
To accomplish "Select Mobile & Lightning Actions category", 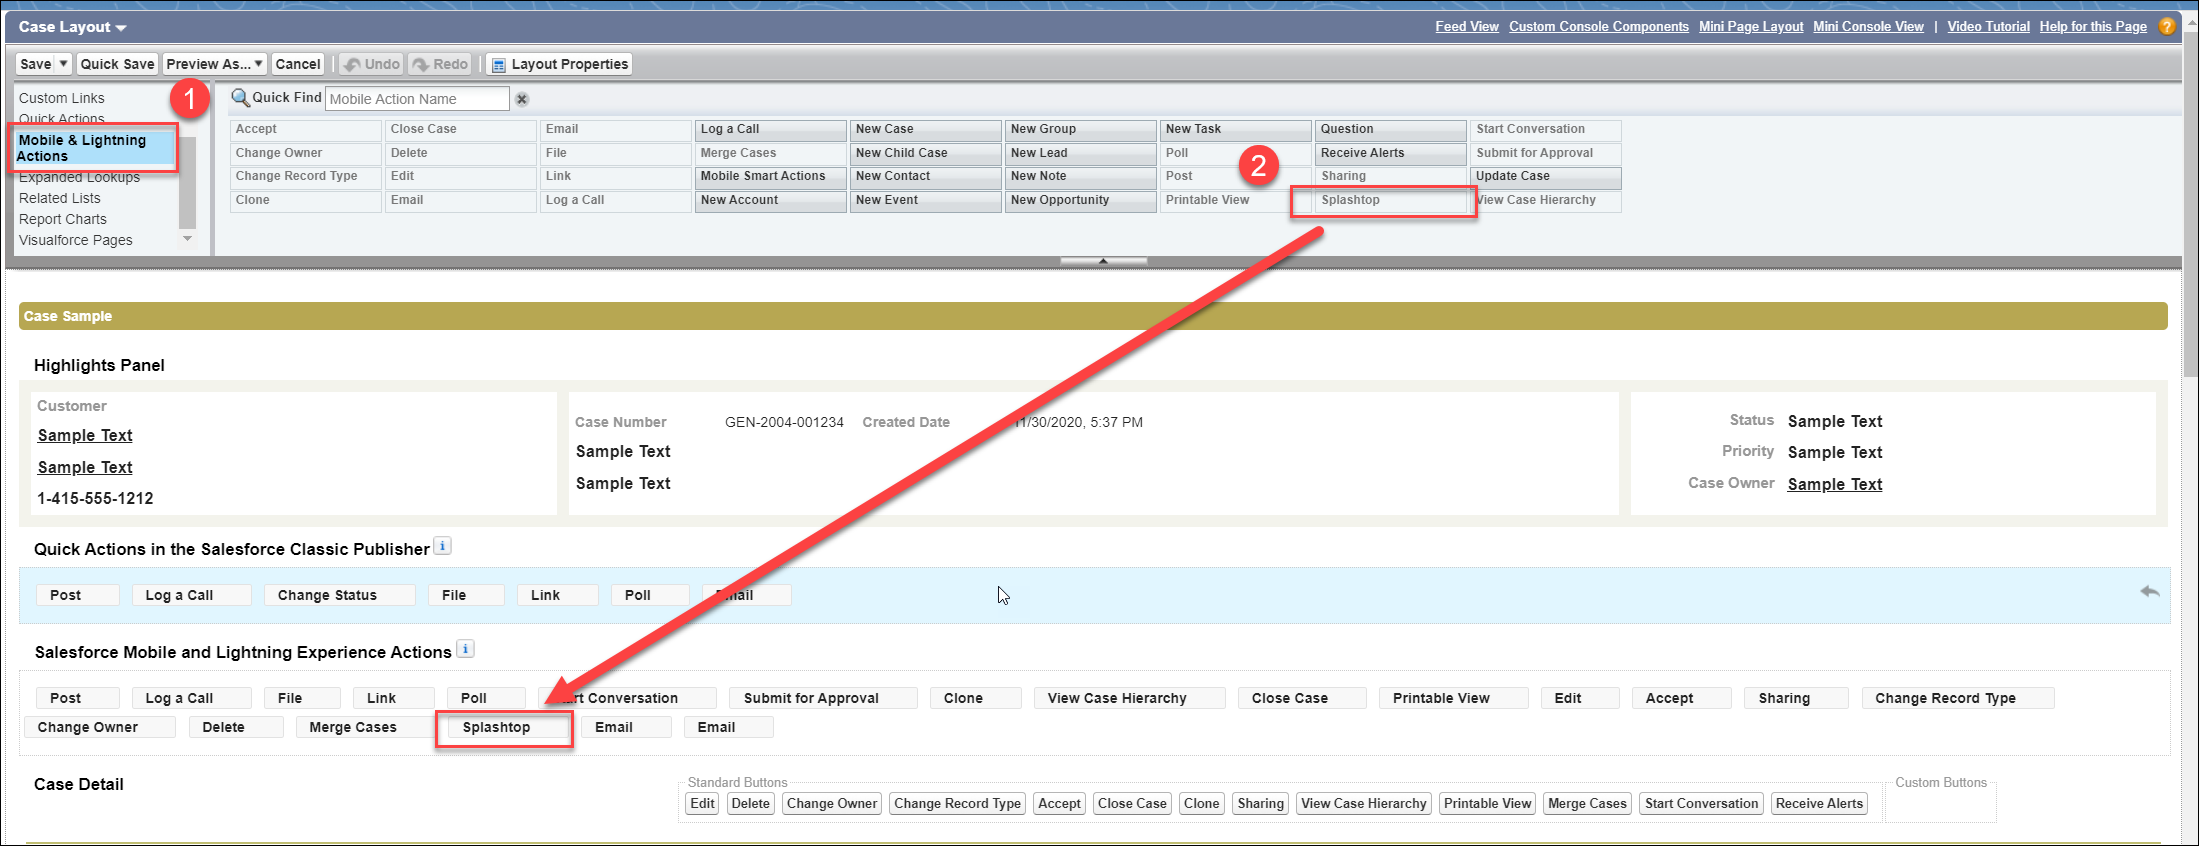I will pos(95,148).
